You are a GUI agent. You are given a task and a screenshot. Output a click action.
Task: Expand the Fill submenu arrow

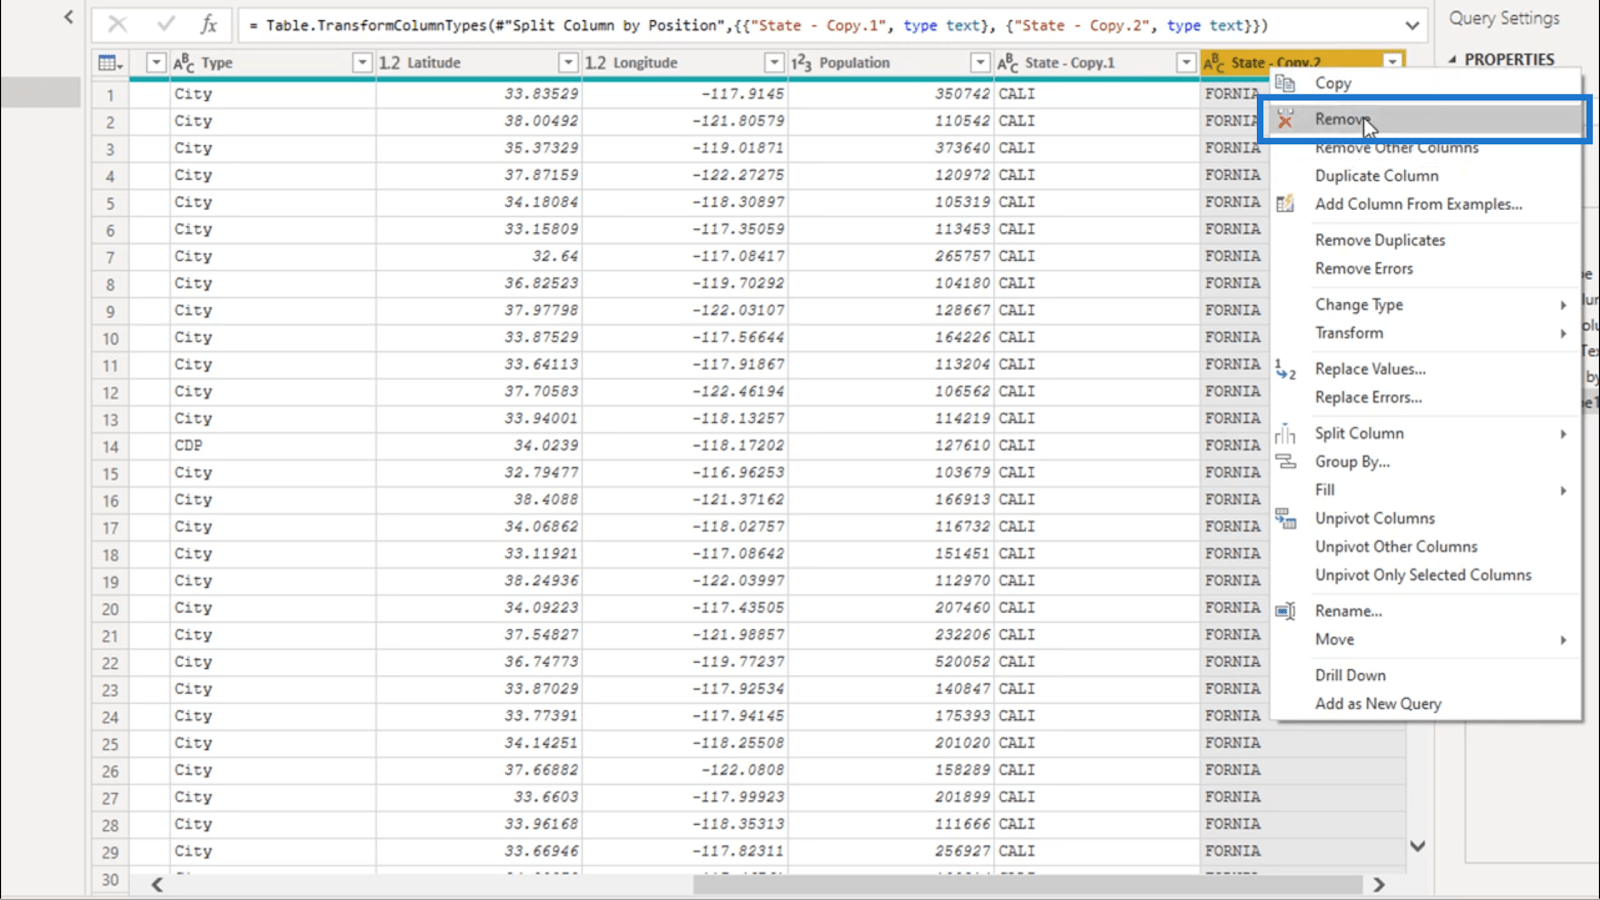pos(1563,490)
